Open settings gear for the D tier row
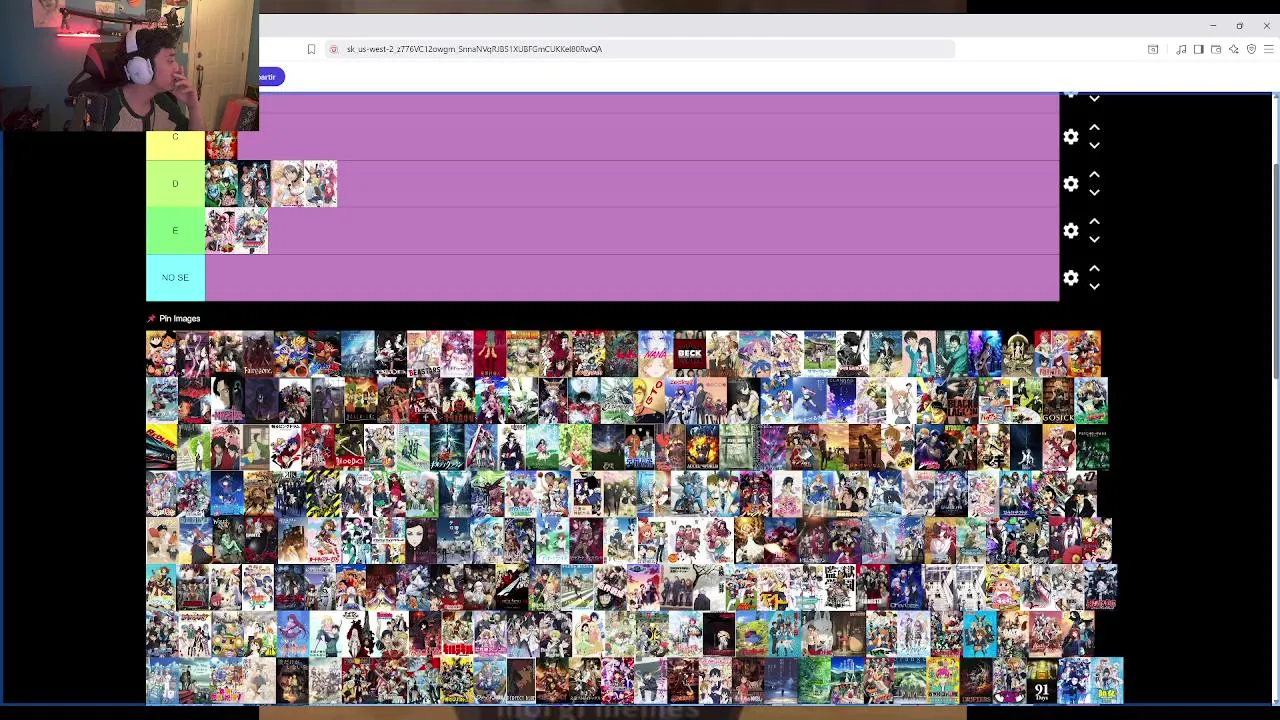 (x=1071, y=184)
